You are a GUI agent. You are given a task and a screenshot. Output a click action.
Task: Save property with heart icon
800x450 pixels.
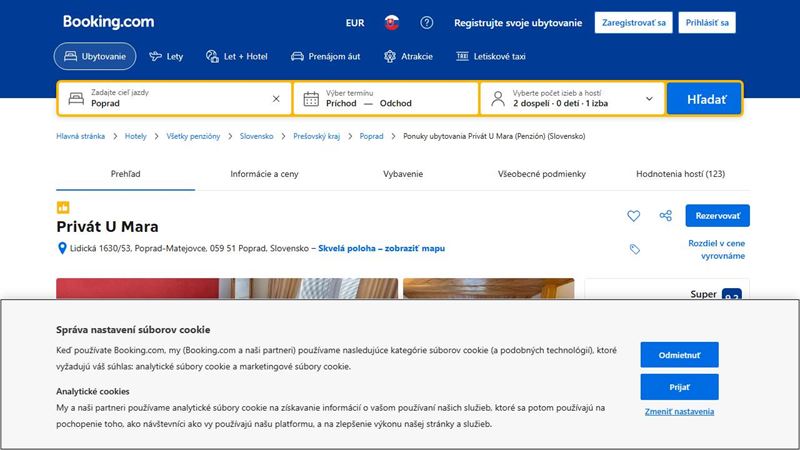pyautogui.click(x=633, y=216)
